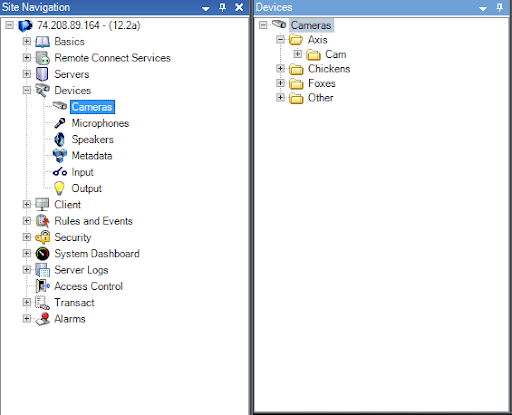Expand the Servers tree node
Image resolution: width=512 pixels, height=415 pixels.
[x=27, y=74]
